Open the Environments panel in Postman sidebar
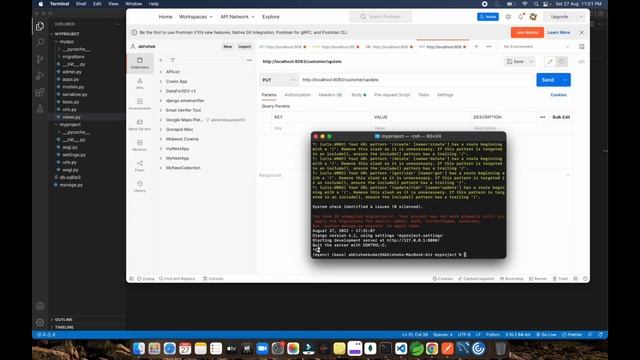 [140, 104]
